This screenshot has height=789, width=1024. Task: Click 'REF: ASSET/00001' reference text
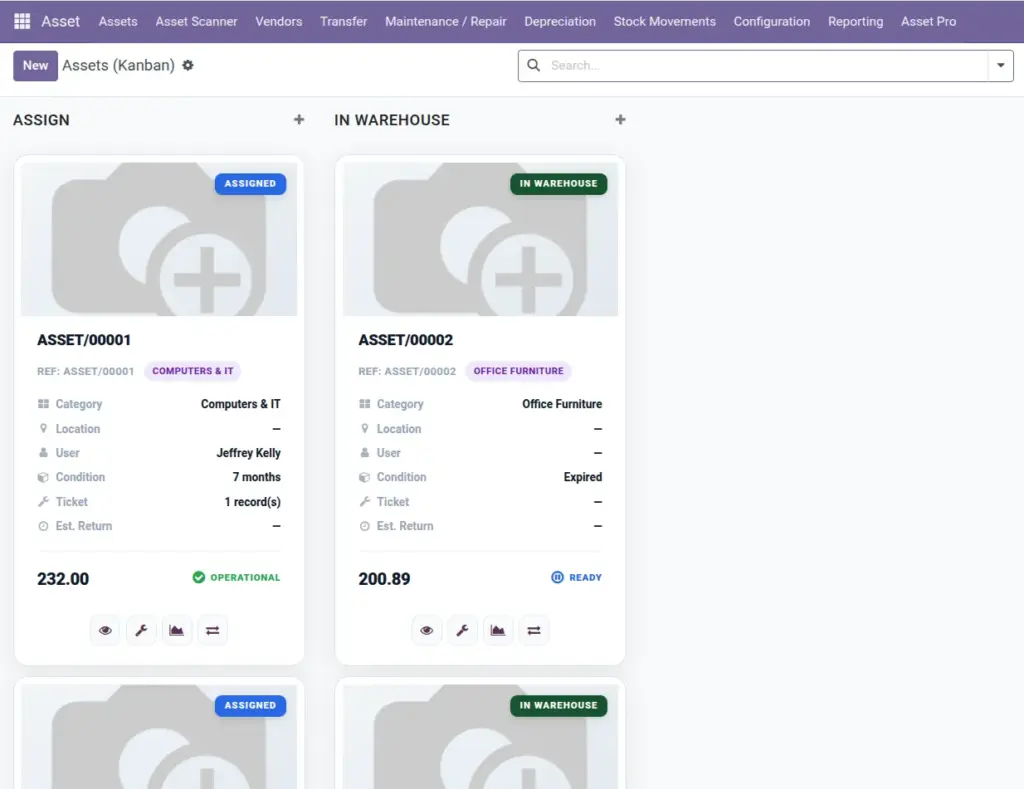click(86, 371)
